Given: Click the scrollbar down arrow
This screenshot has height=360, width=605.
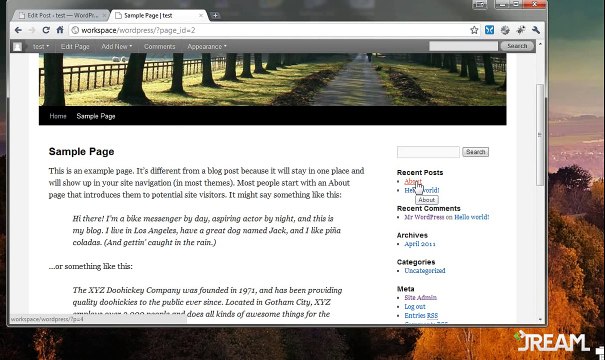Looking at the screenshot, I should pos(540,319).
